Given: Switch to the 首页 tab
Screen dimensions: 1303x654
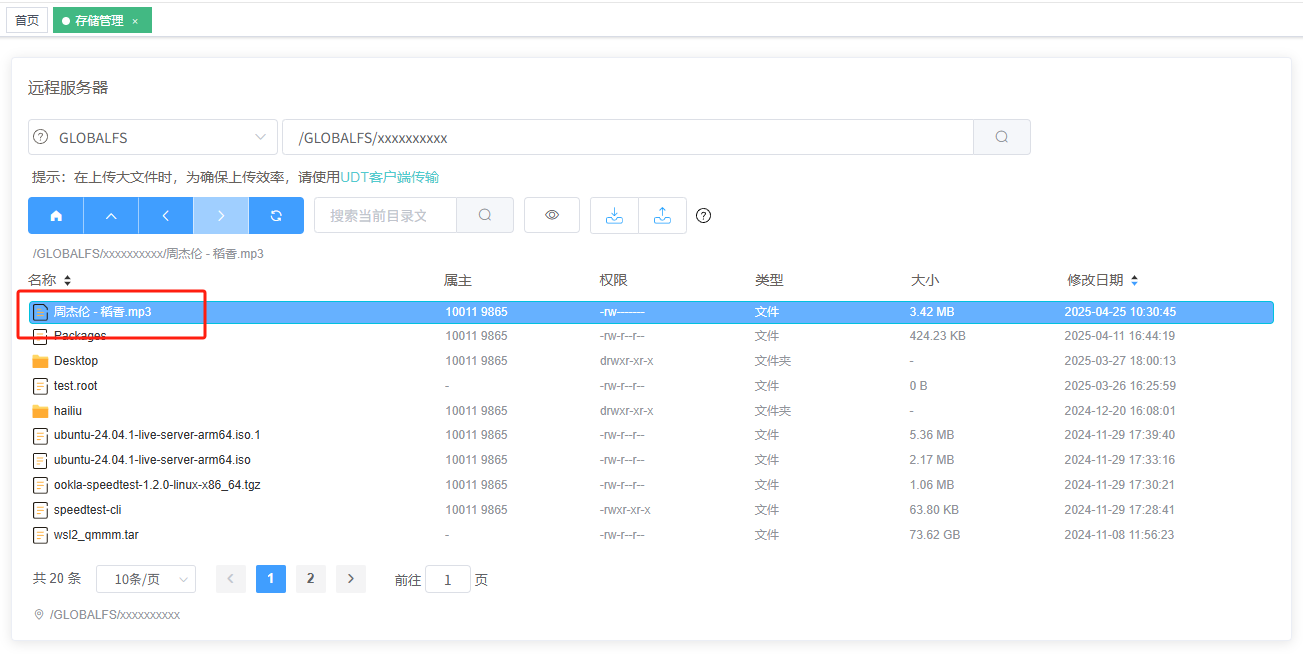Looking at the screenshot, I should tap(27, 20).
